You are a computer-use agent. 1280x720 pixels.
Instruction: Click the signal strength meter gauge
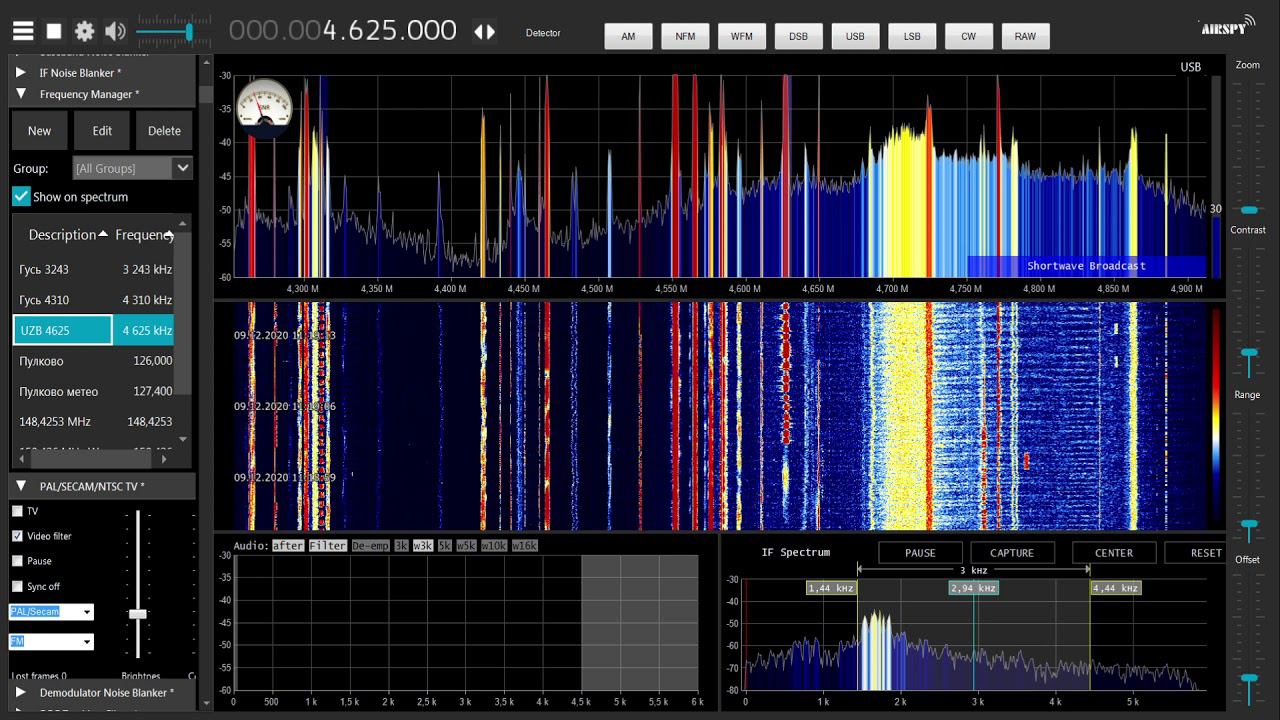(264, 108)
